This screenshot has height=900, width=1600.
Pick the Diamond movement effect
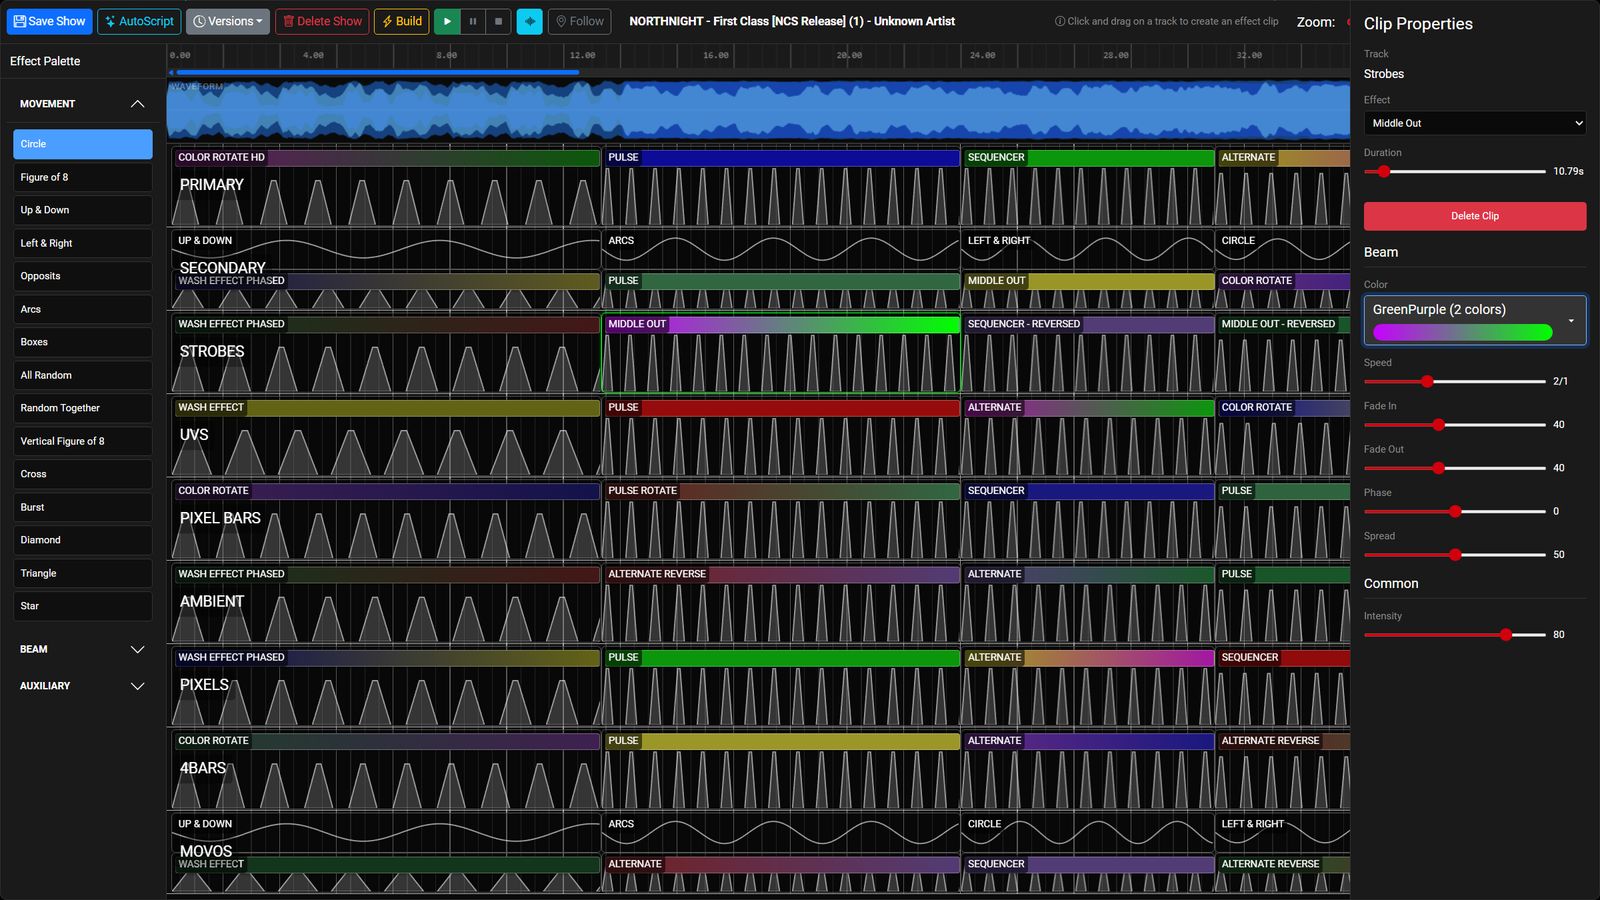point(82,540)
